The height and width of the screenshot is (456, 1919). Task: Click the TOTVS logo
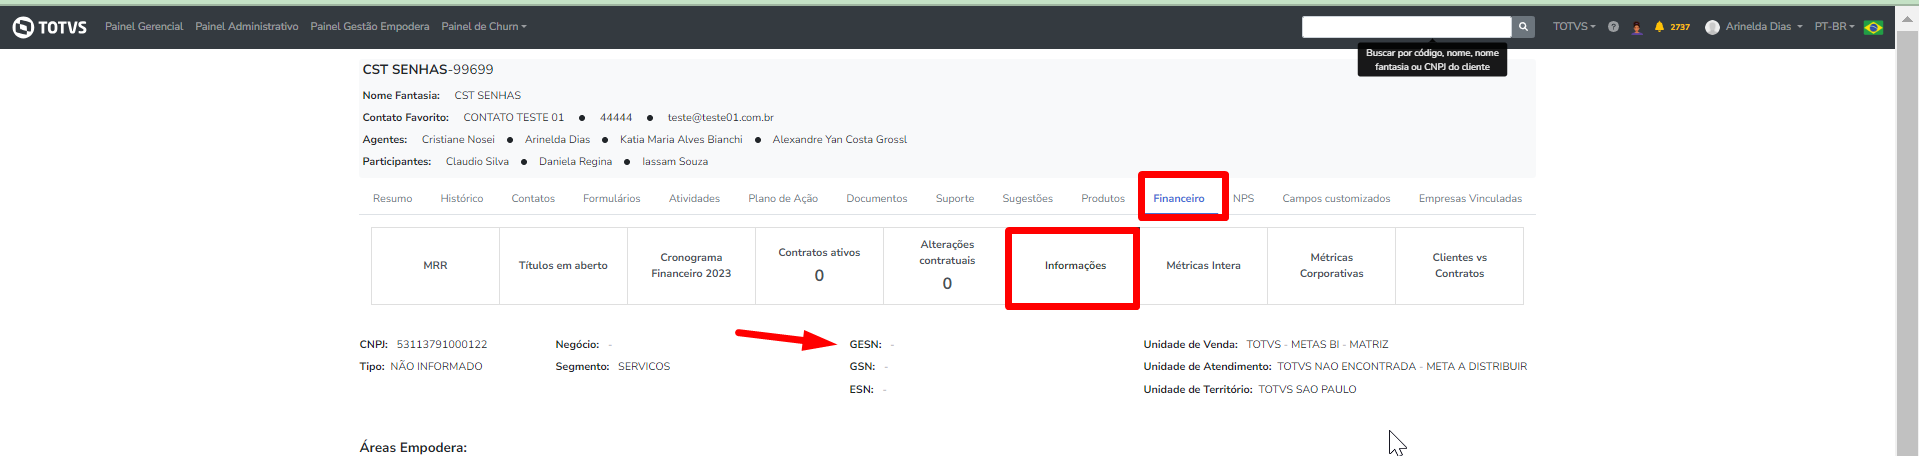50,27
